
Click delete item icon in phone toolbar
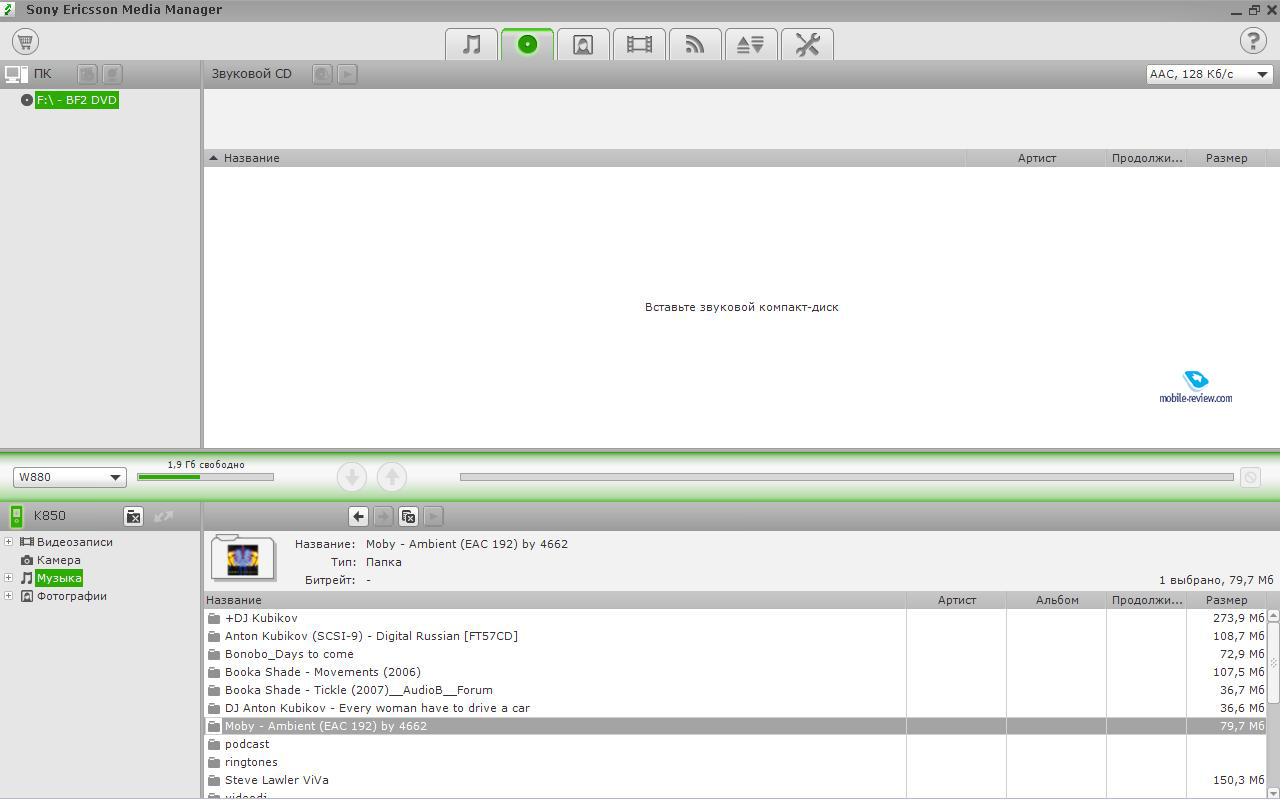coord(408,516)
